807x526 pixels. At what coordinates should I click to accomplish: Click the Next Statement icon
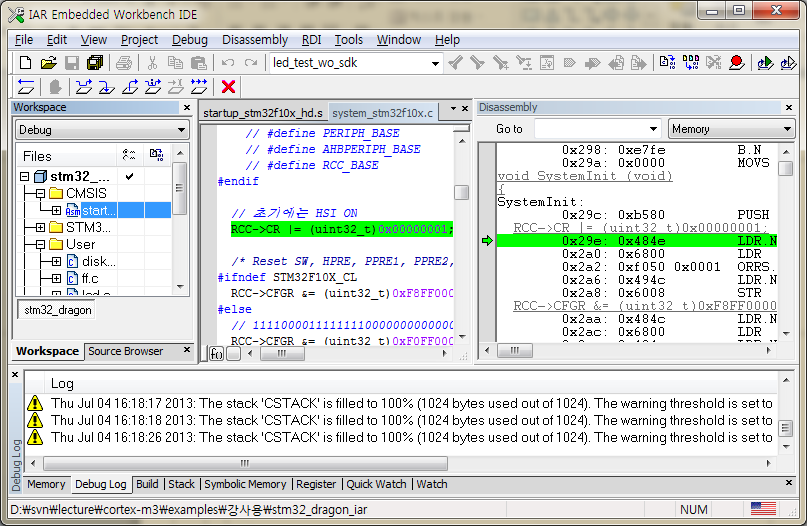click(x=153, y=86)
